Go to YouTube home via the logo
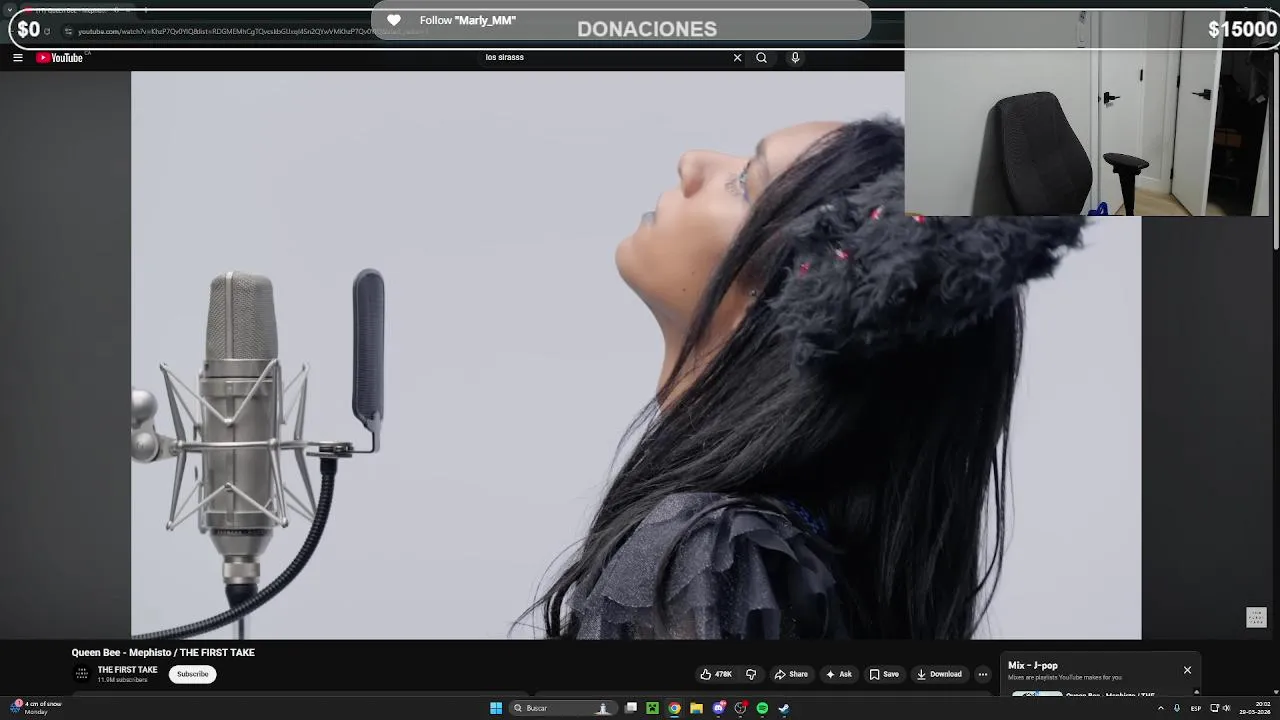 [60, 58]
